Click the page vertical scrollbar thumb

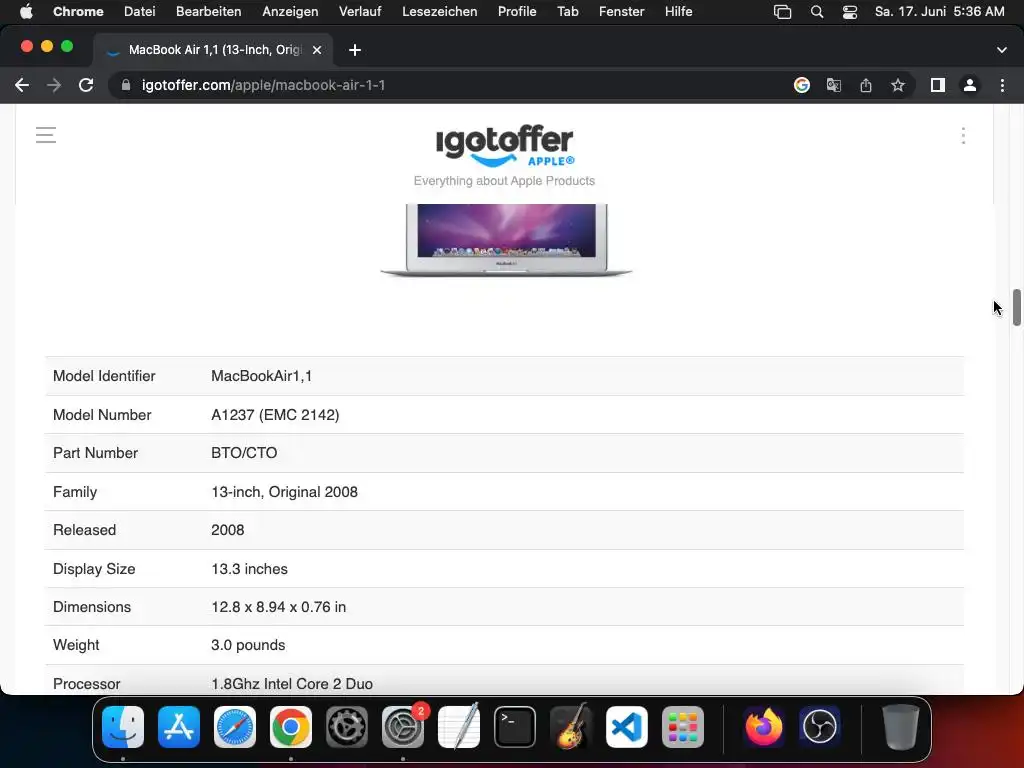(x=1017, y=307)
